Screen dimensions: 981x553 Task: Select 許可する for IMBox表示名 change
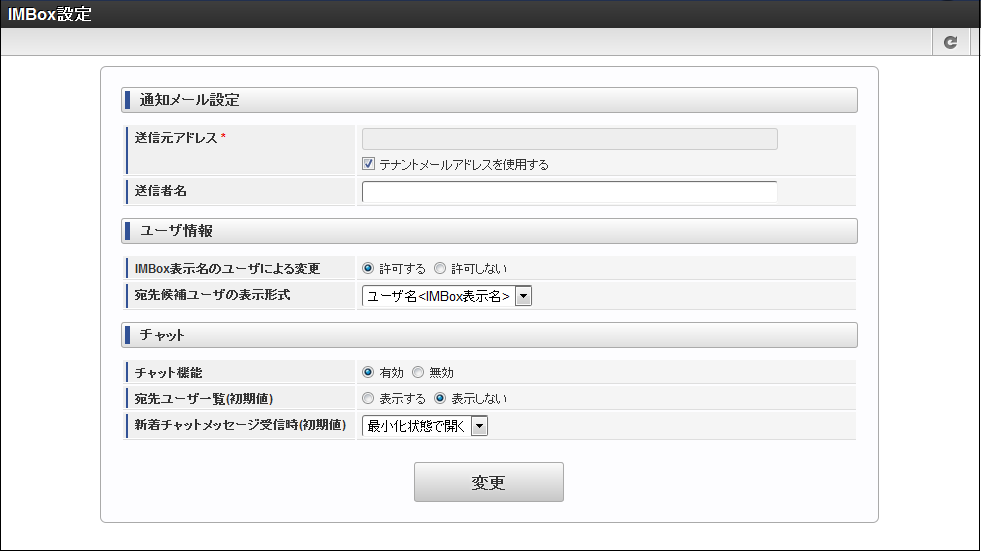pos(368,268)
